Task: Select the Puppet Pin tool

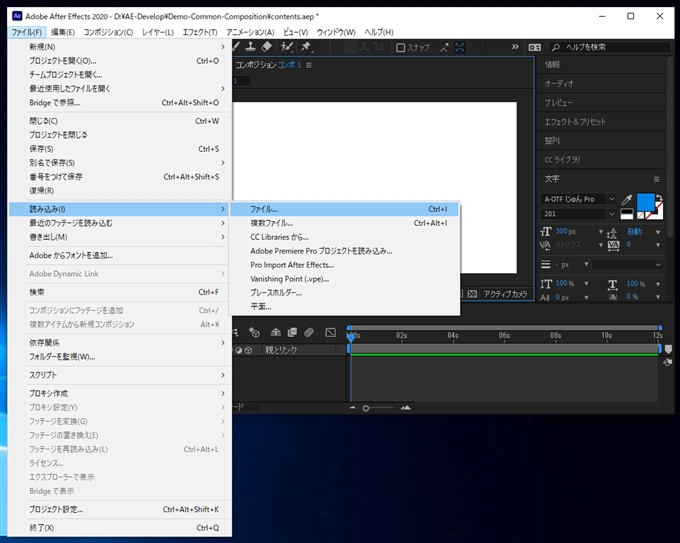Action: click(306, 46)
